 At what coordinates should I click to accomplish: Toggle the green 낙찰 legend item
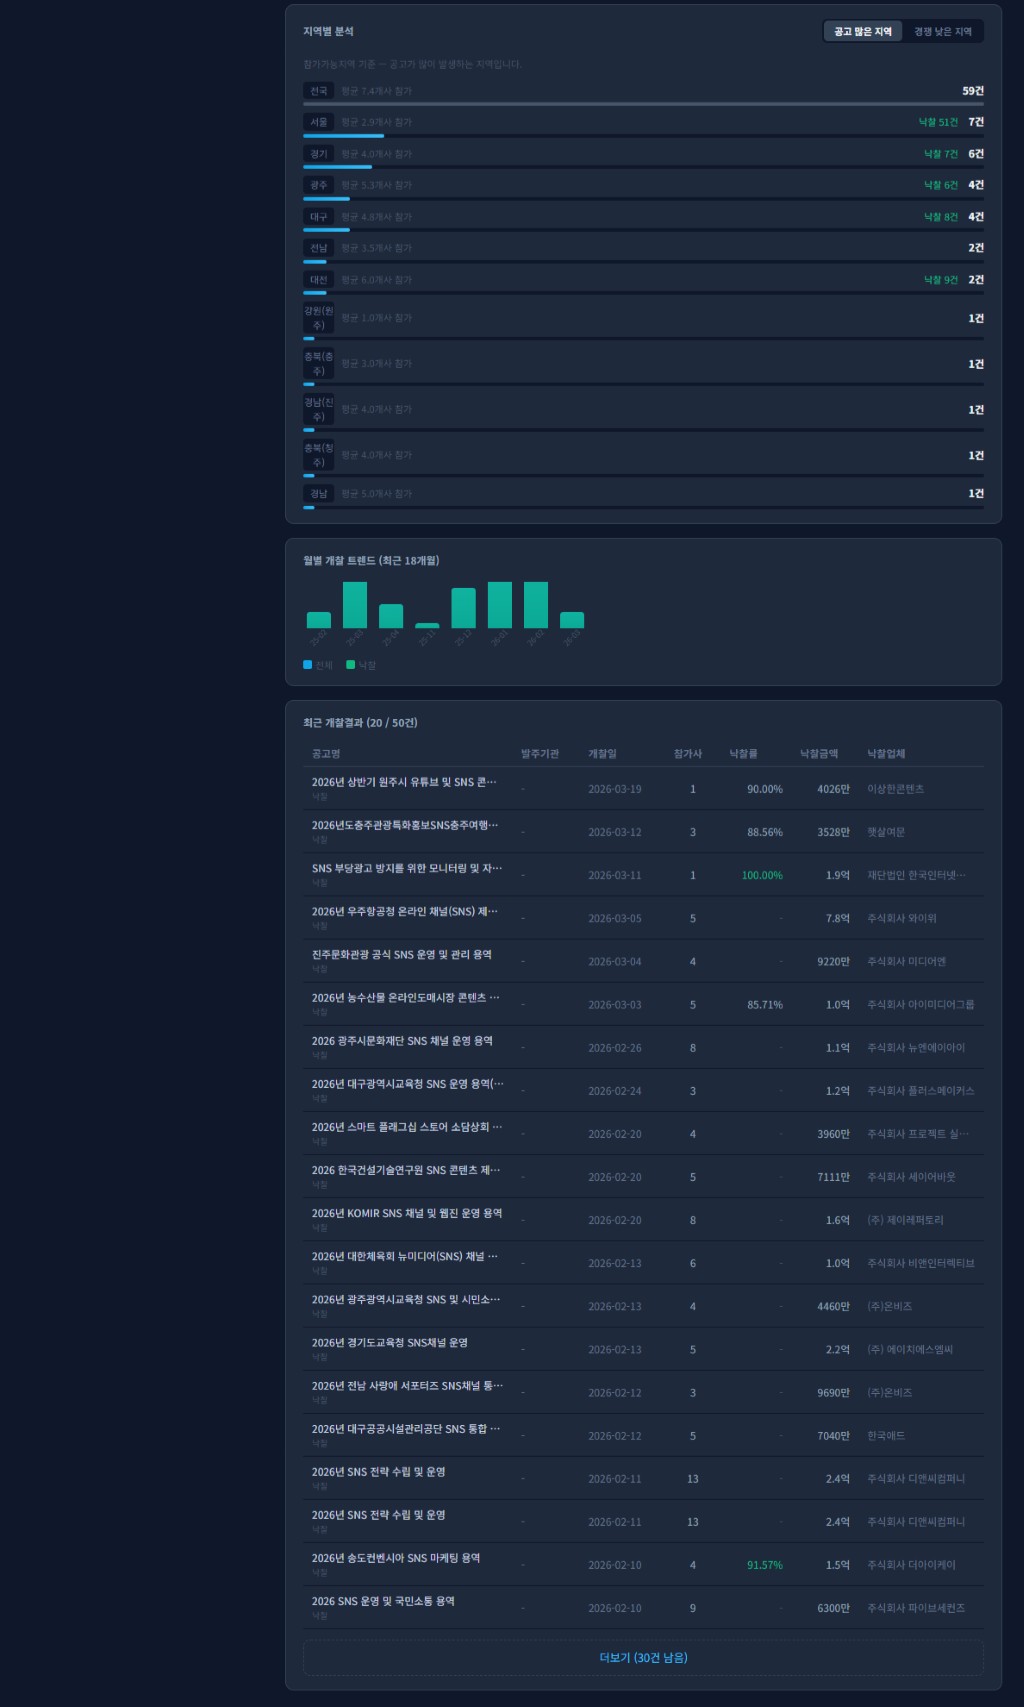(361, 665)
